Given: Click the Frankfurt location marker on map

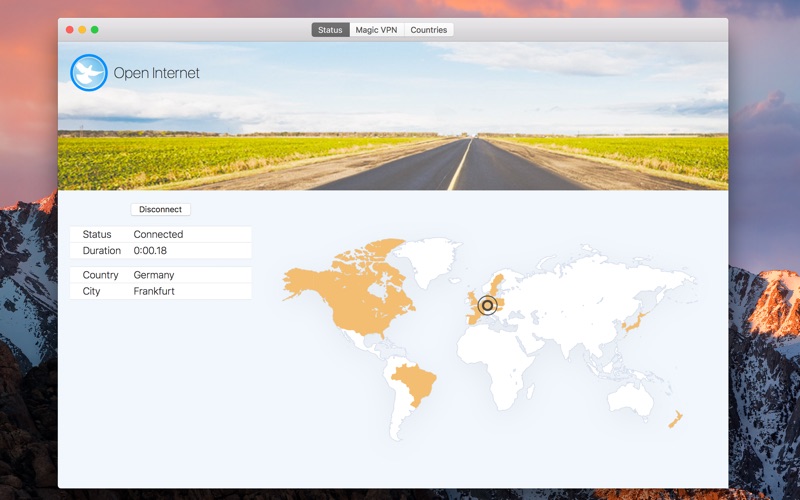Looking at the screenshot, I should [x=487, y=306].
